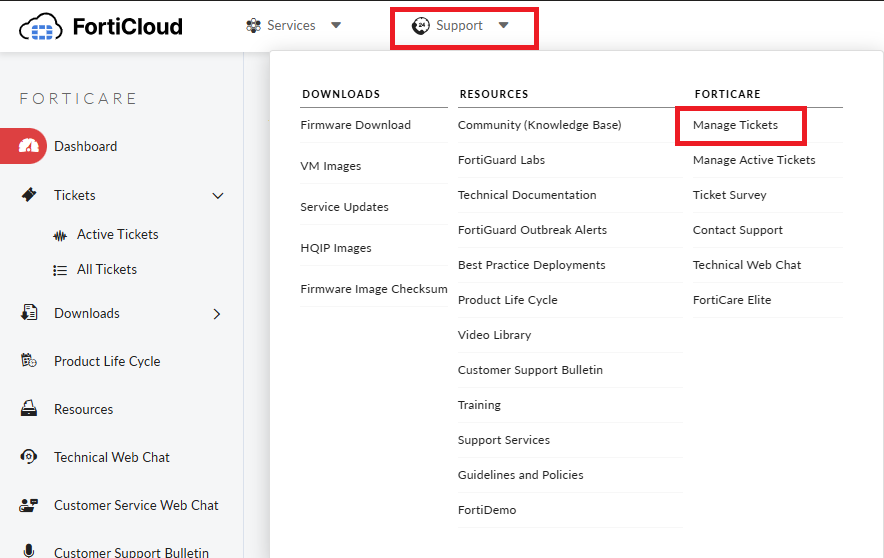Click the Services icon in top bar
This screenshot has width=884, height=558.
pos(253,26)
